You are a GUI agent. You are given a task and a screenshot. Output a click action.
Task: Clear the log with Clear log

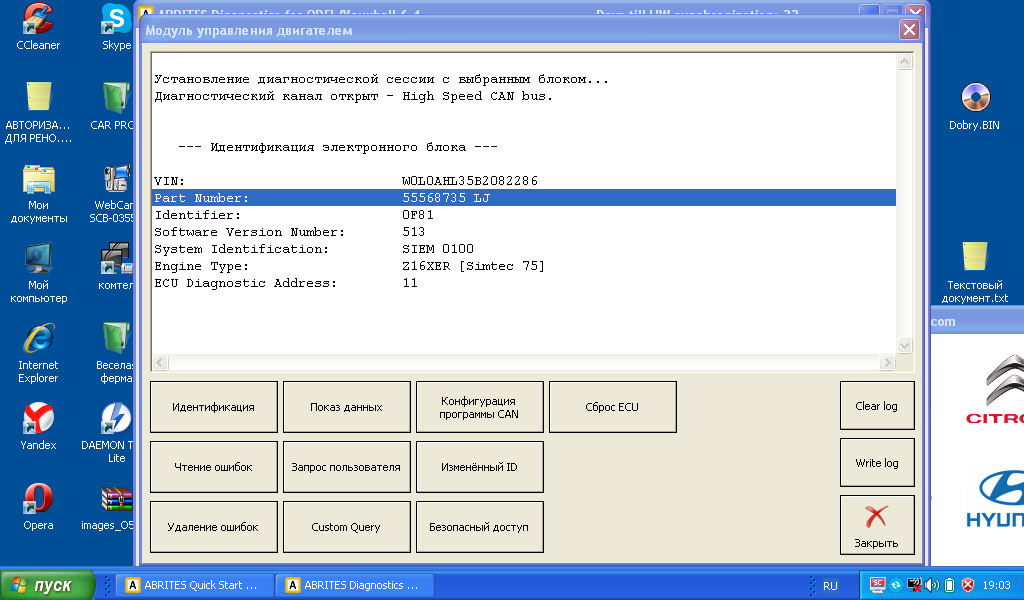877,405
